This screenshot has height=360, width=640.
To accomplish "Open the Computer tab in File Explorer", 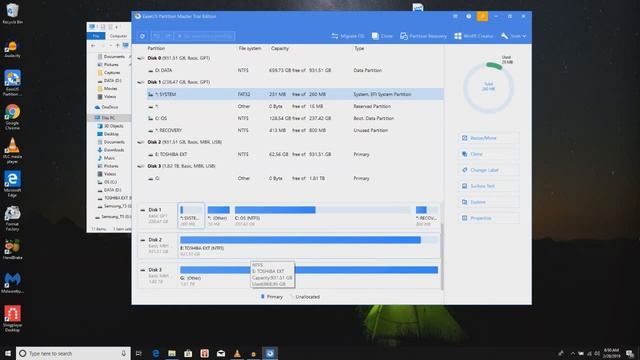I will 118,36.
